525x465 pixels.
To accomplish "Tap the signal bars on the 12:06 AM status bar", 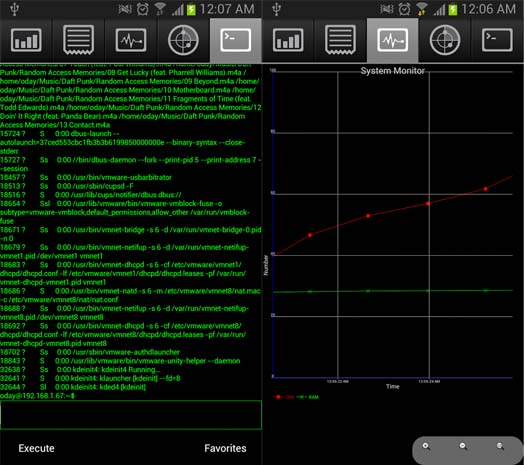I will (x=439, y=10).
